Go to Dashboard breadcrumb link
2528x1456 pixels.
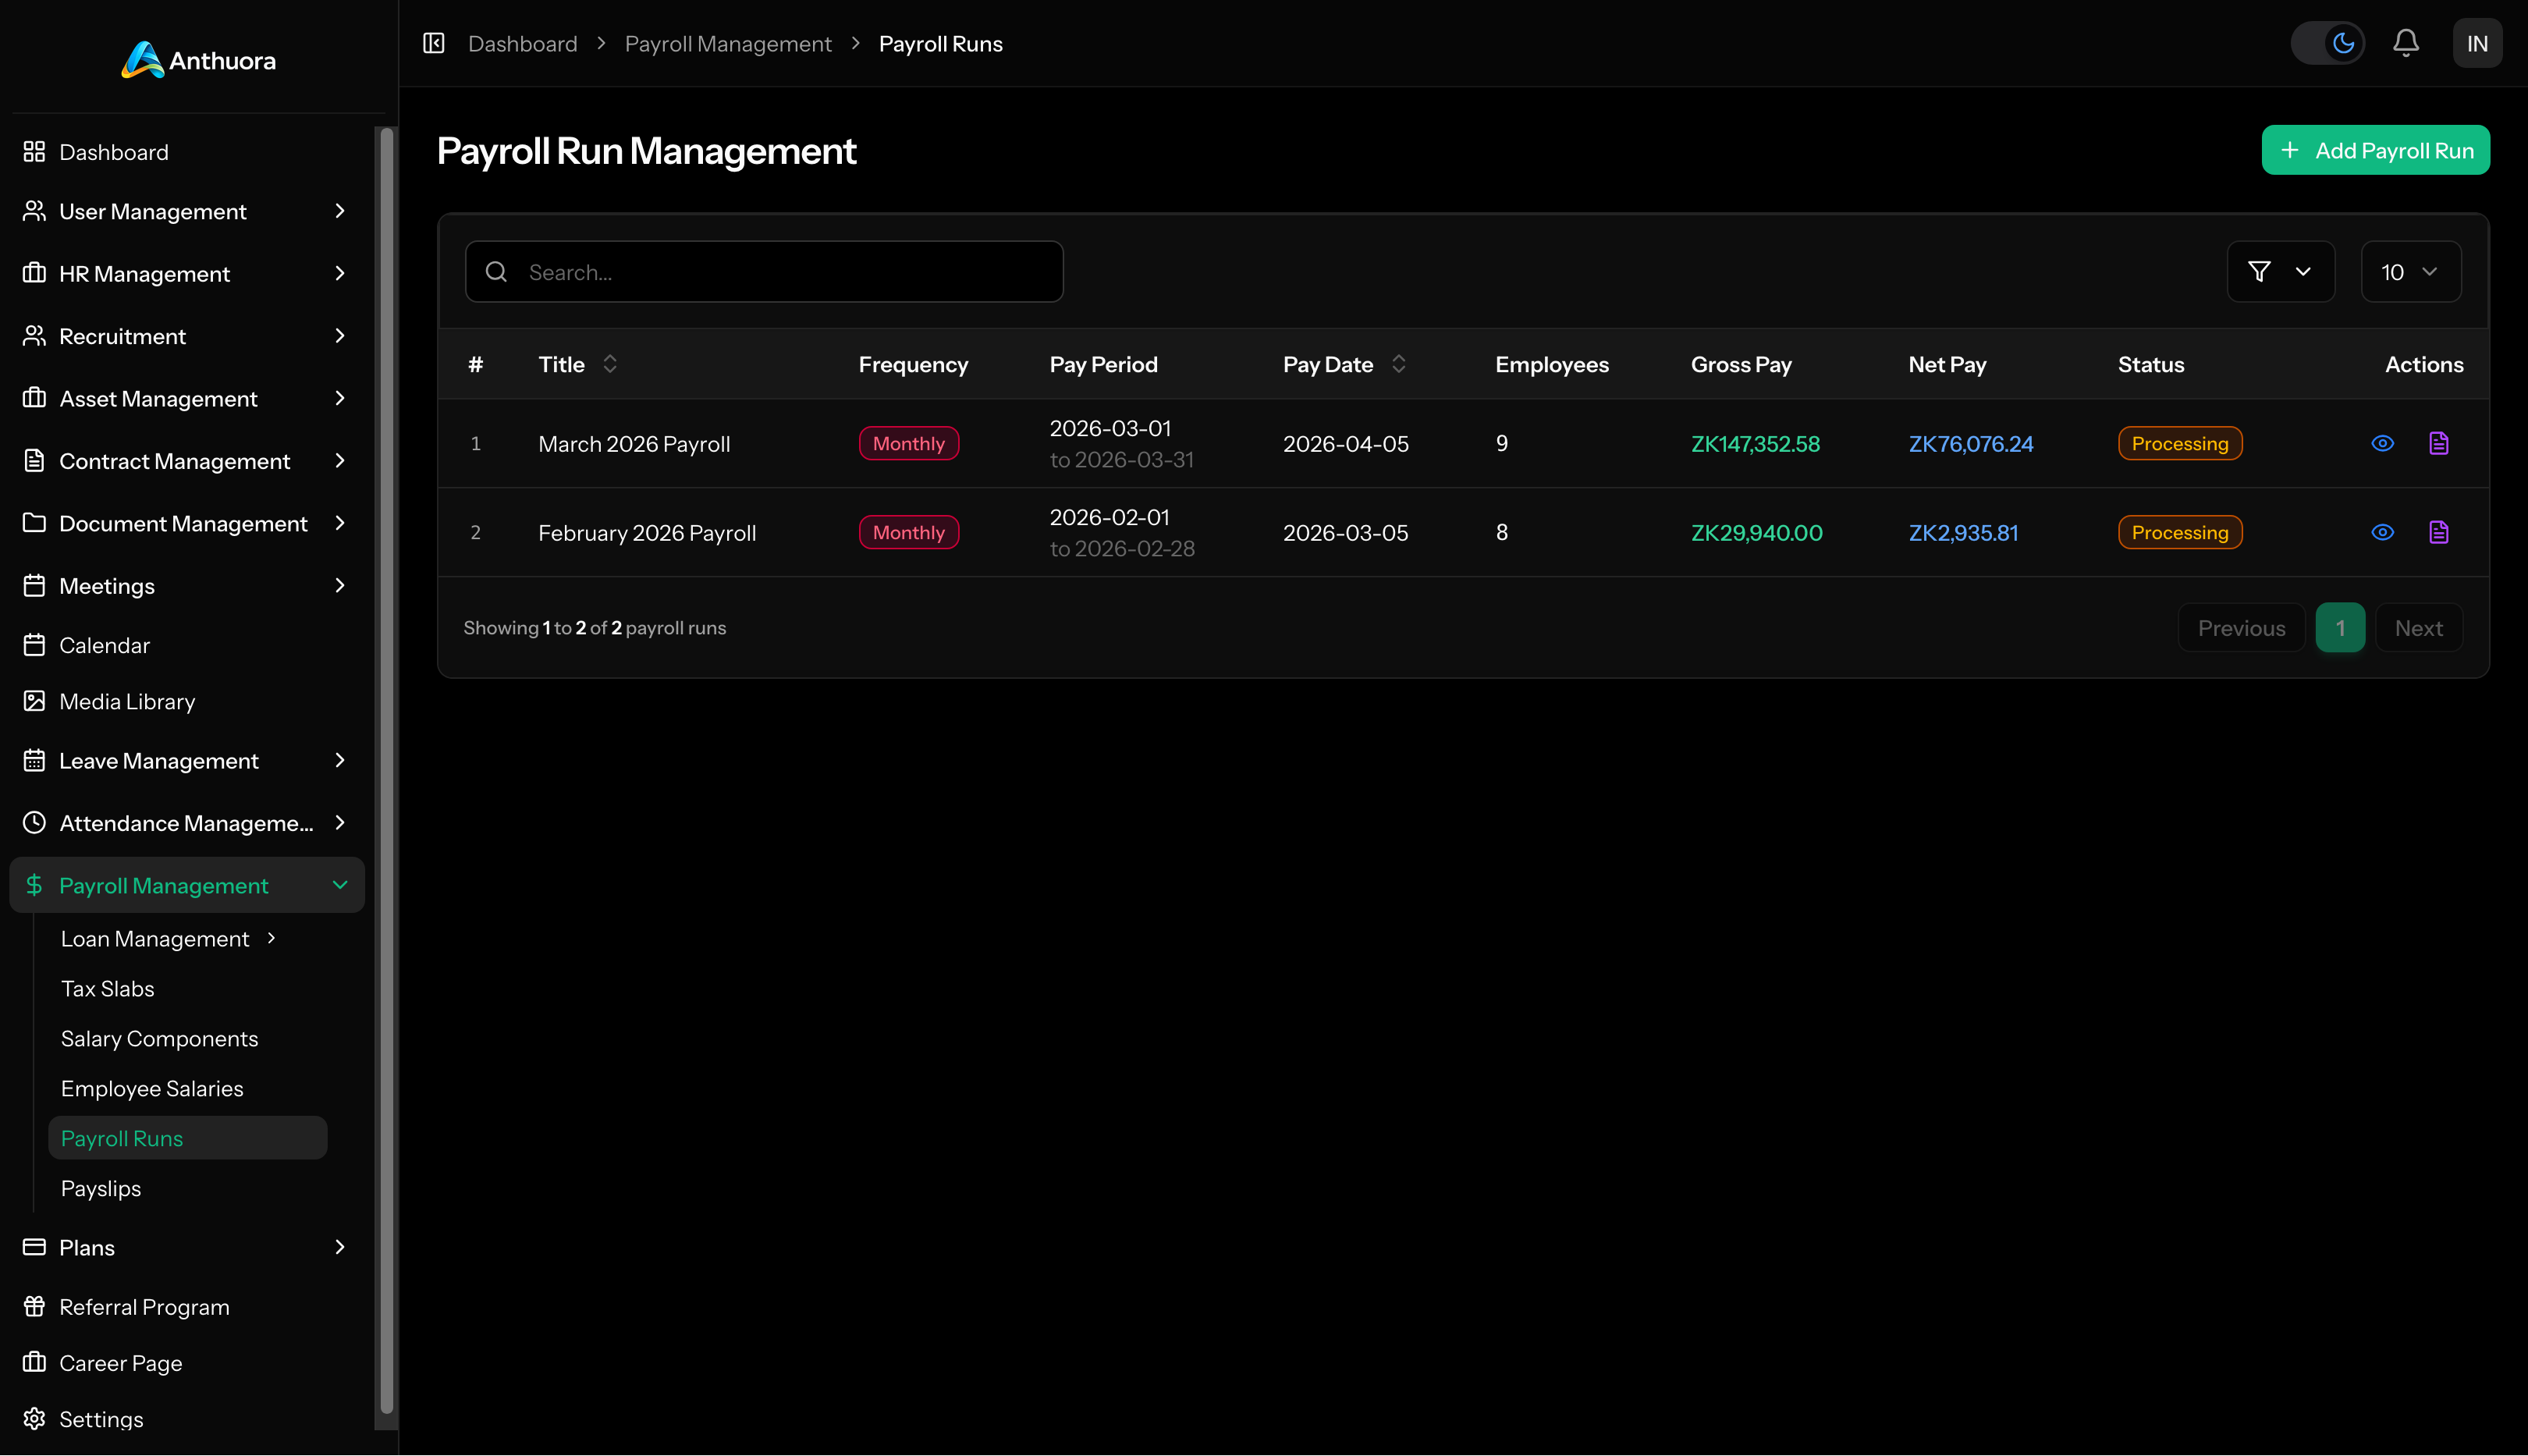tap(522, 43)
